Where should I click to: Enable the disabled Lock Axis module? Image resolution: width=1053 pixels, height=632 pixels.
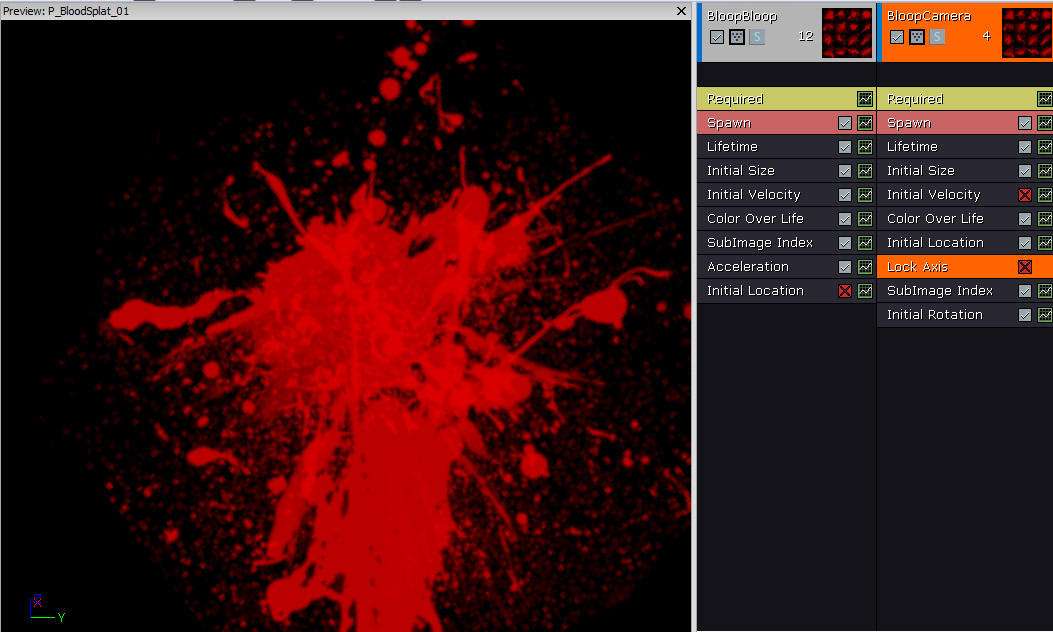click(1025, 267)
